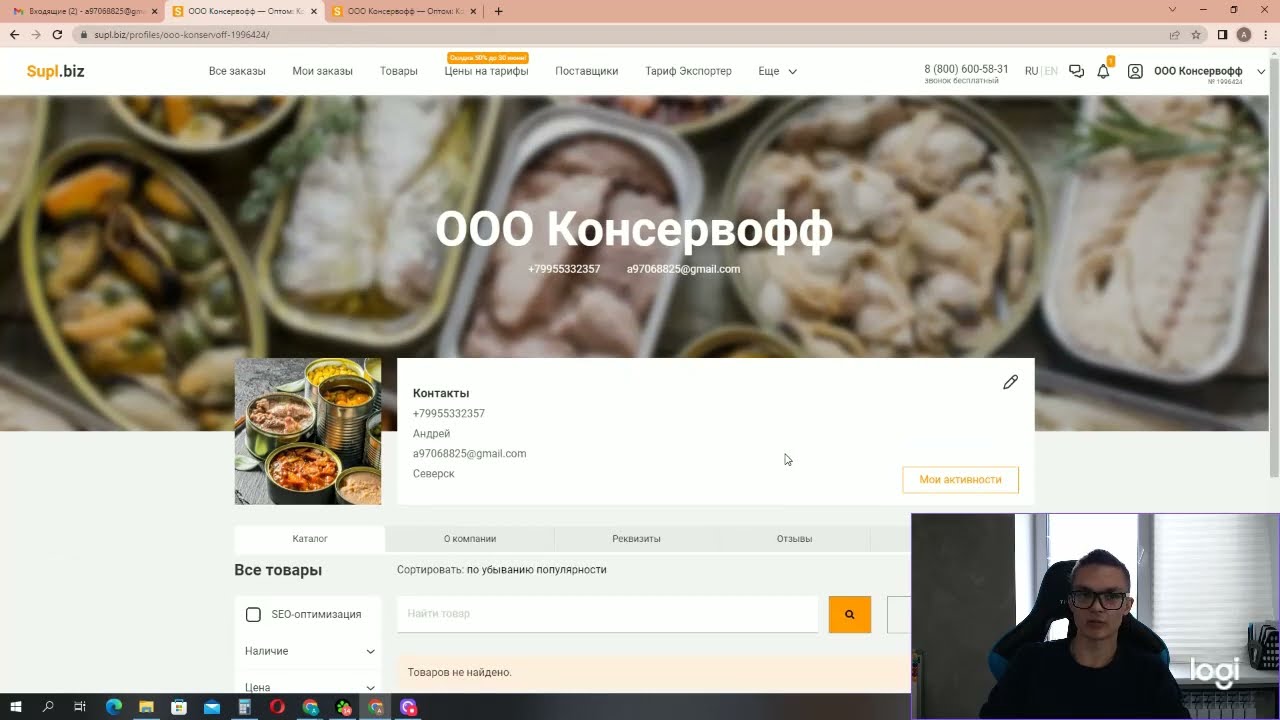Screen dimensions: 1280x720
Task: Click the share page icon in the address bar
Action: click(x=1175, y=34)
